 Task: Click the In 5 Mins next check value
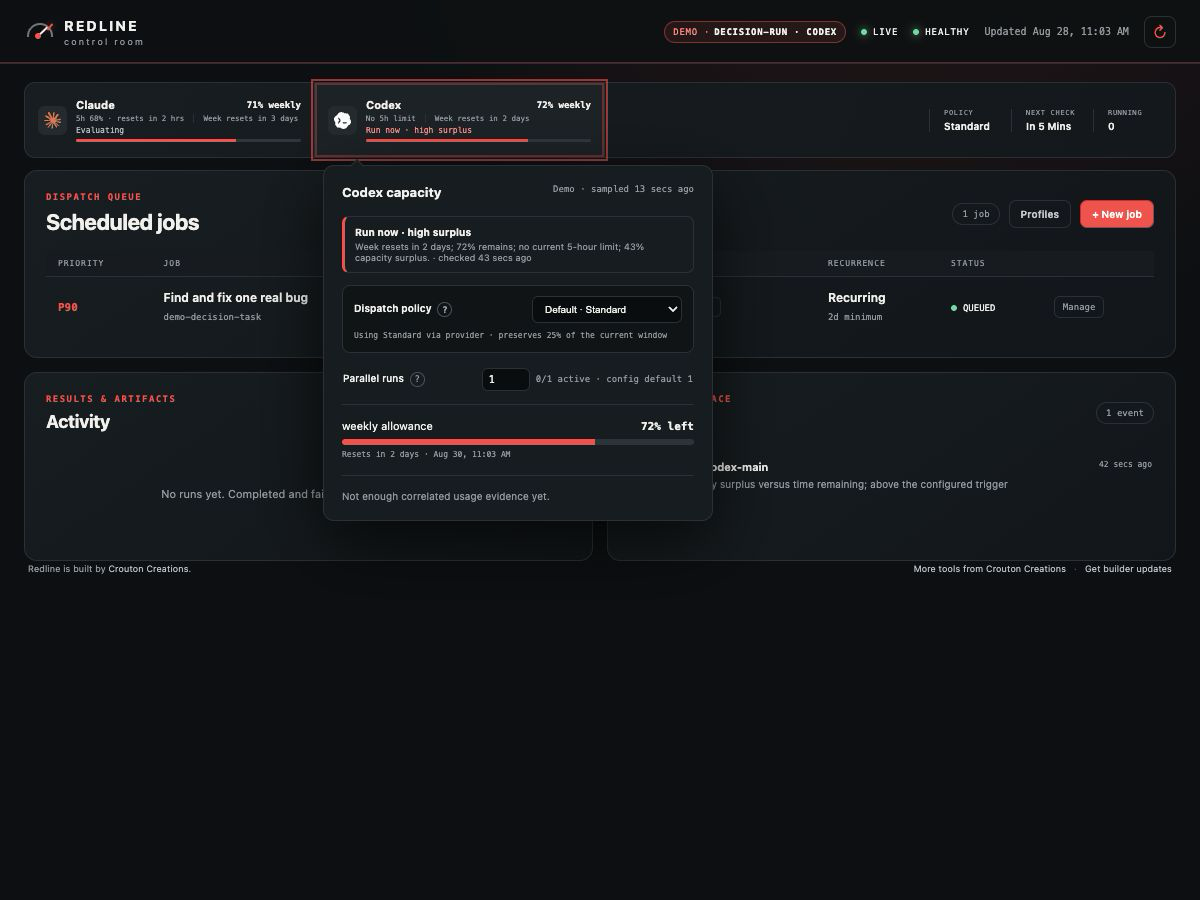pos(1048,126)
